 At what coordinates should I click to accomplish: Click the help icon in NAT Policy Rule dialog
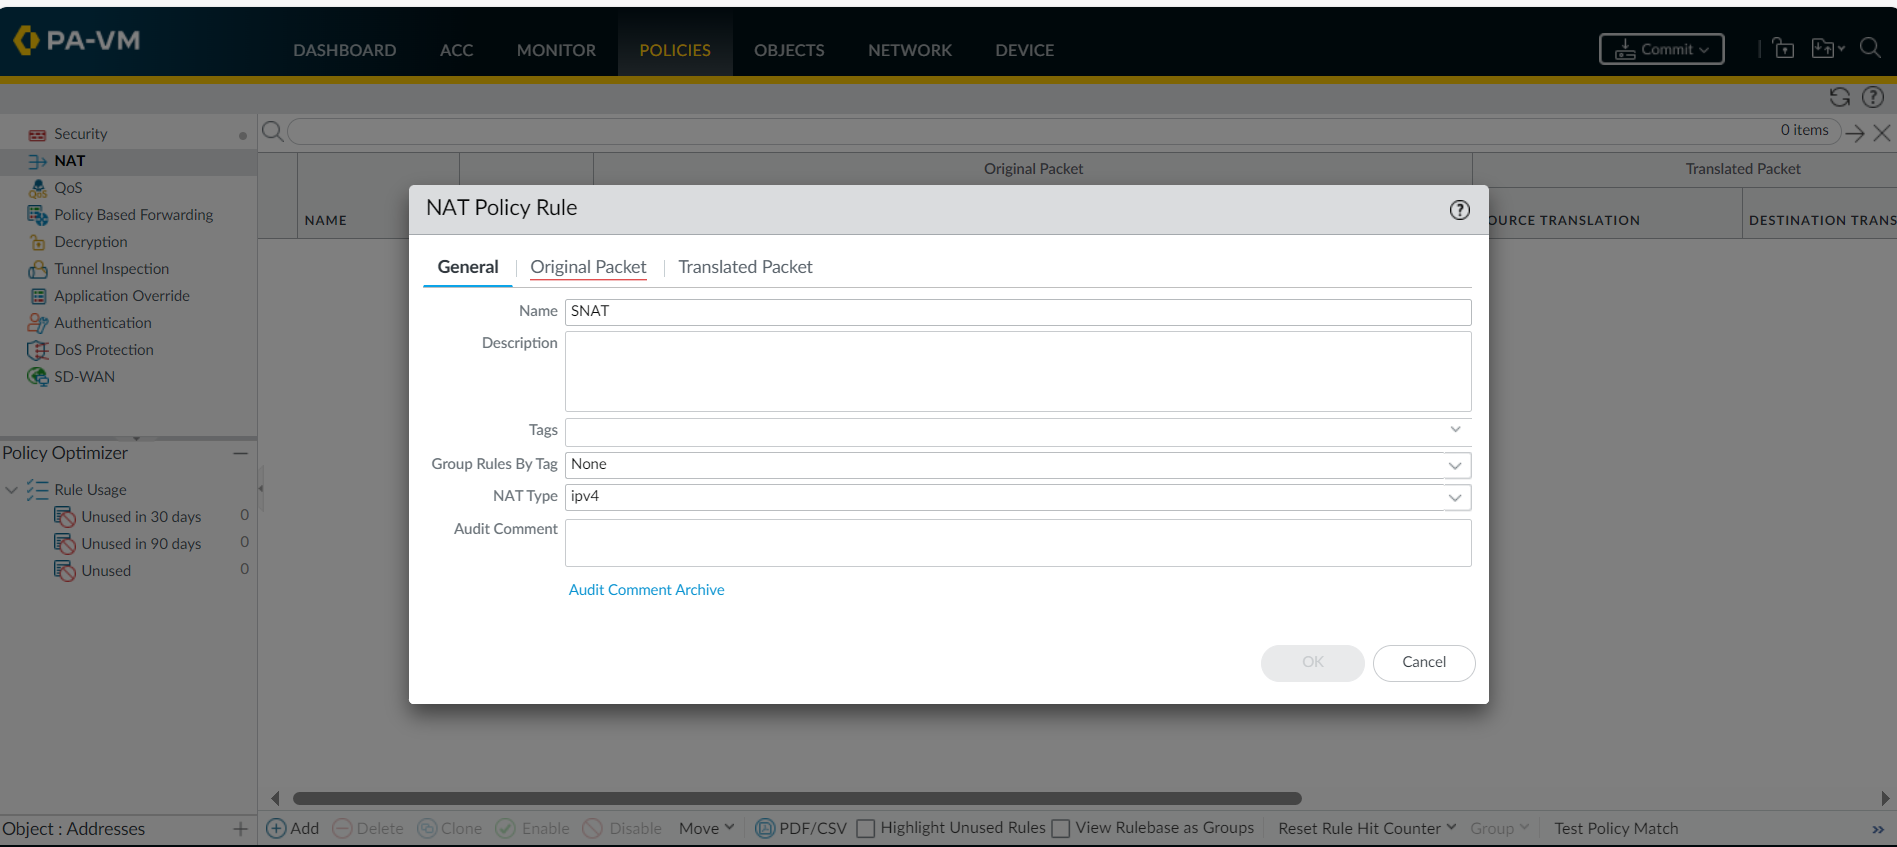(x=1459, y=210)
